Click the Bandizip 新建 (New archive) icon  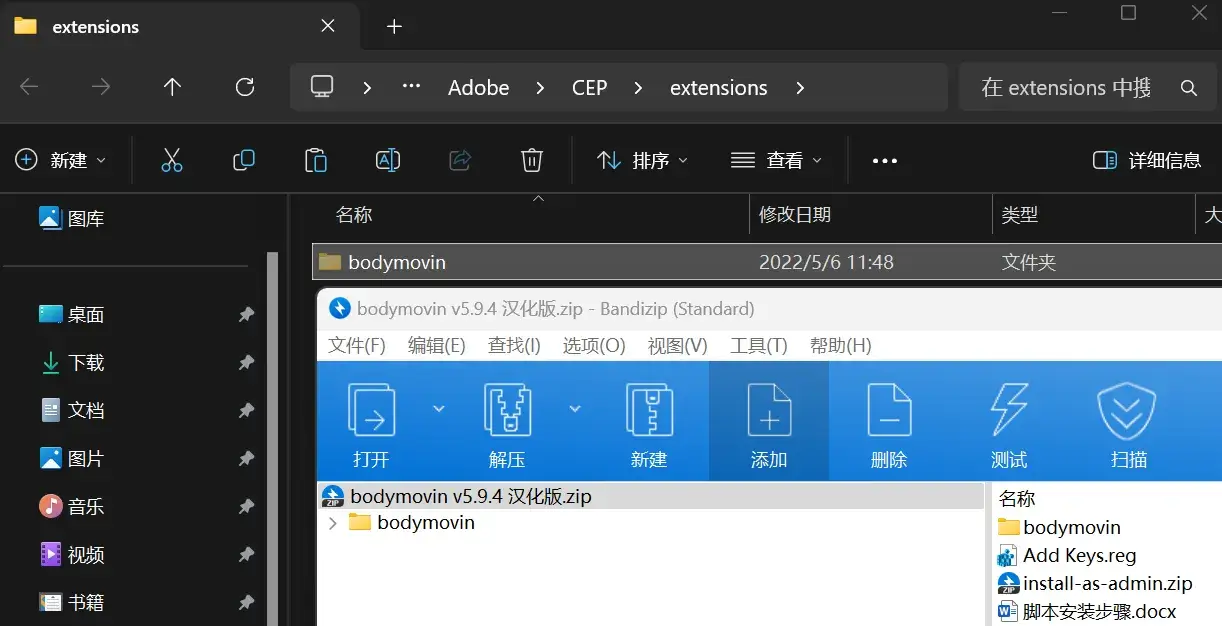pos(648,410)
